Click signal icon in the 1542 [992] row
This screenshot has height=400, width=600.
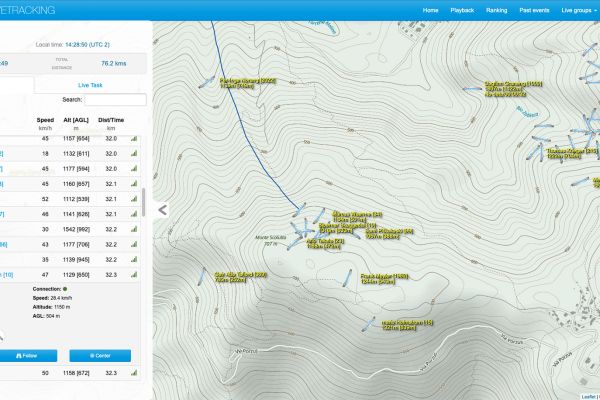click(x=134, y=229)
